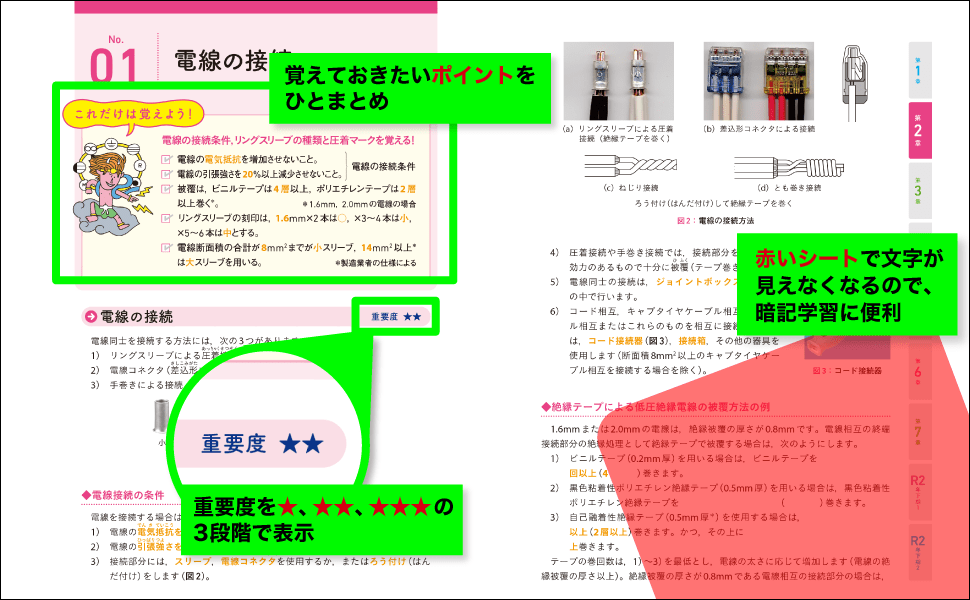The height and width of the screenshot is (600, 970).
Task: Click the line ろう付け((はんだ付け))して絶縁テープを巻く
Action: pyautogui.click(x=713, y=204)
